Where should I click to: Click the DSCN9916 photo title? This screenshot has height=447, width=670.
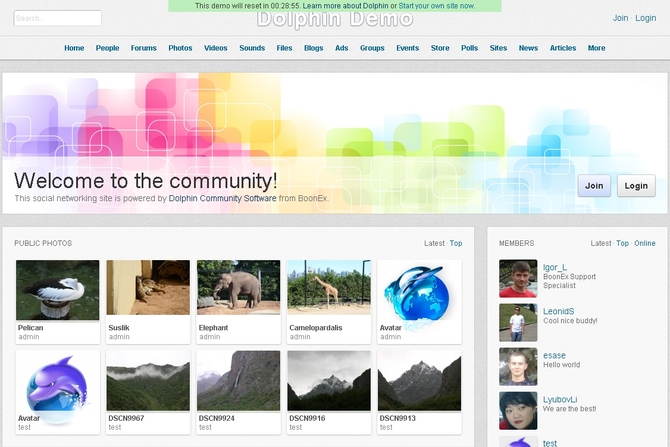[x=307, y=418]
